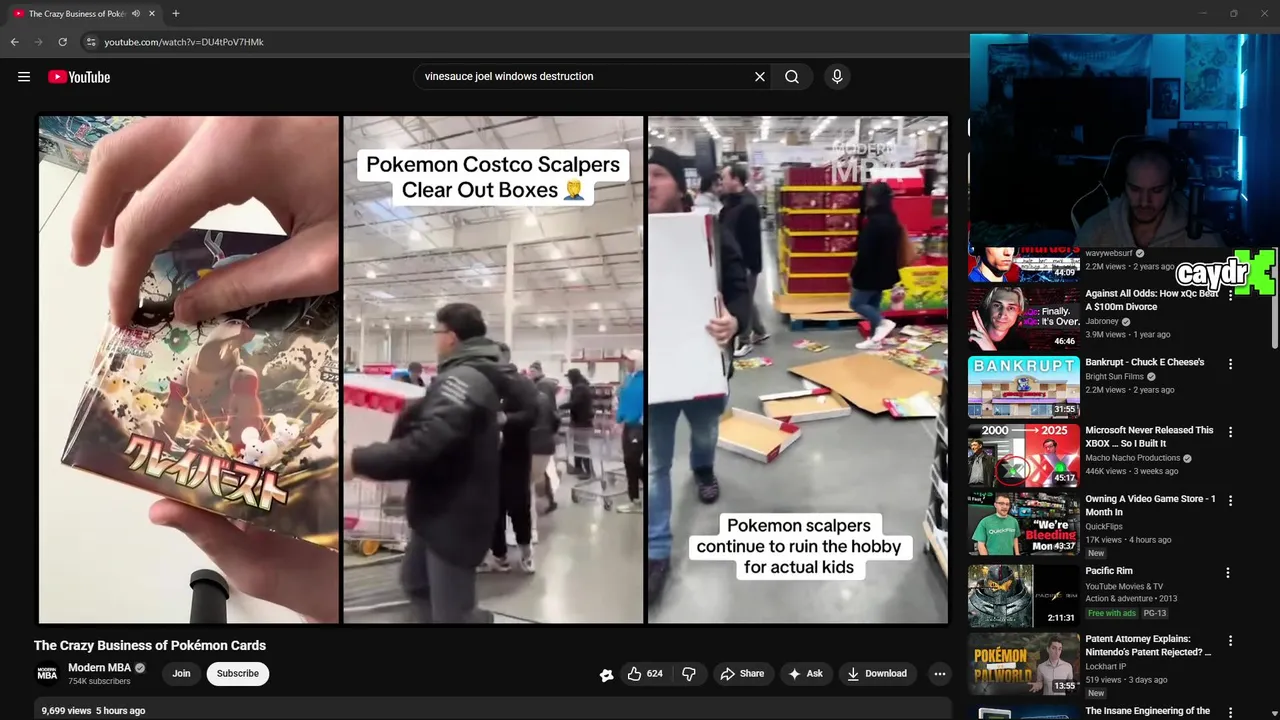Click title Bankrupt - Chuck E Cheese's
Image resolution: width=1280 pixels, height=720 pixels.
(1145, 362)
